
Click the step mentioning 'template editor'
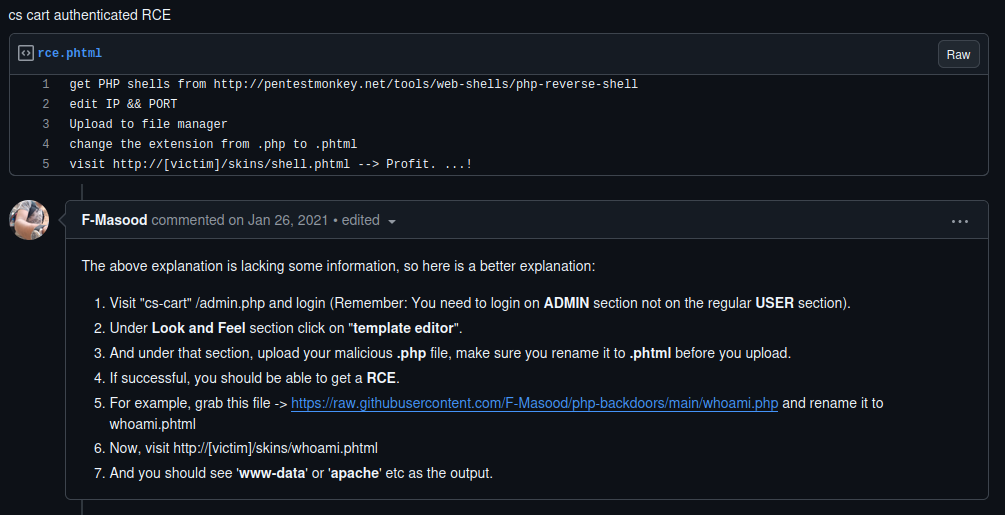click(286, 328)
